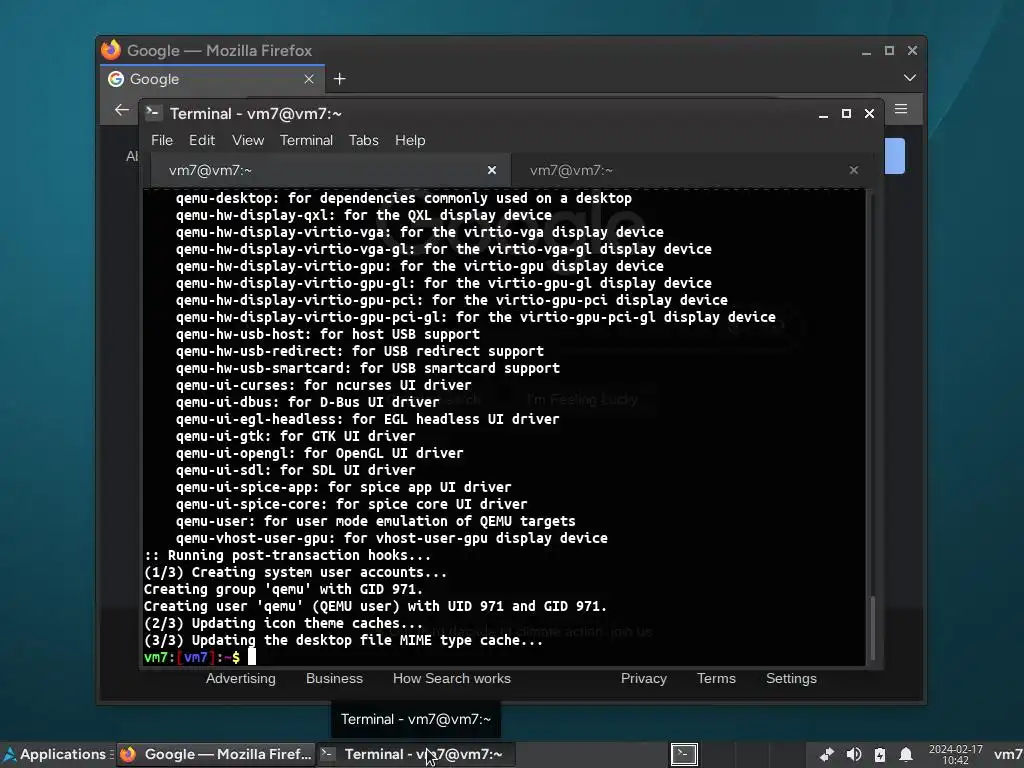Viewport: 1024px width, 768px height.
Task: Open Business link on Google page
Action: pos(334,679)
